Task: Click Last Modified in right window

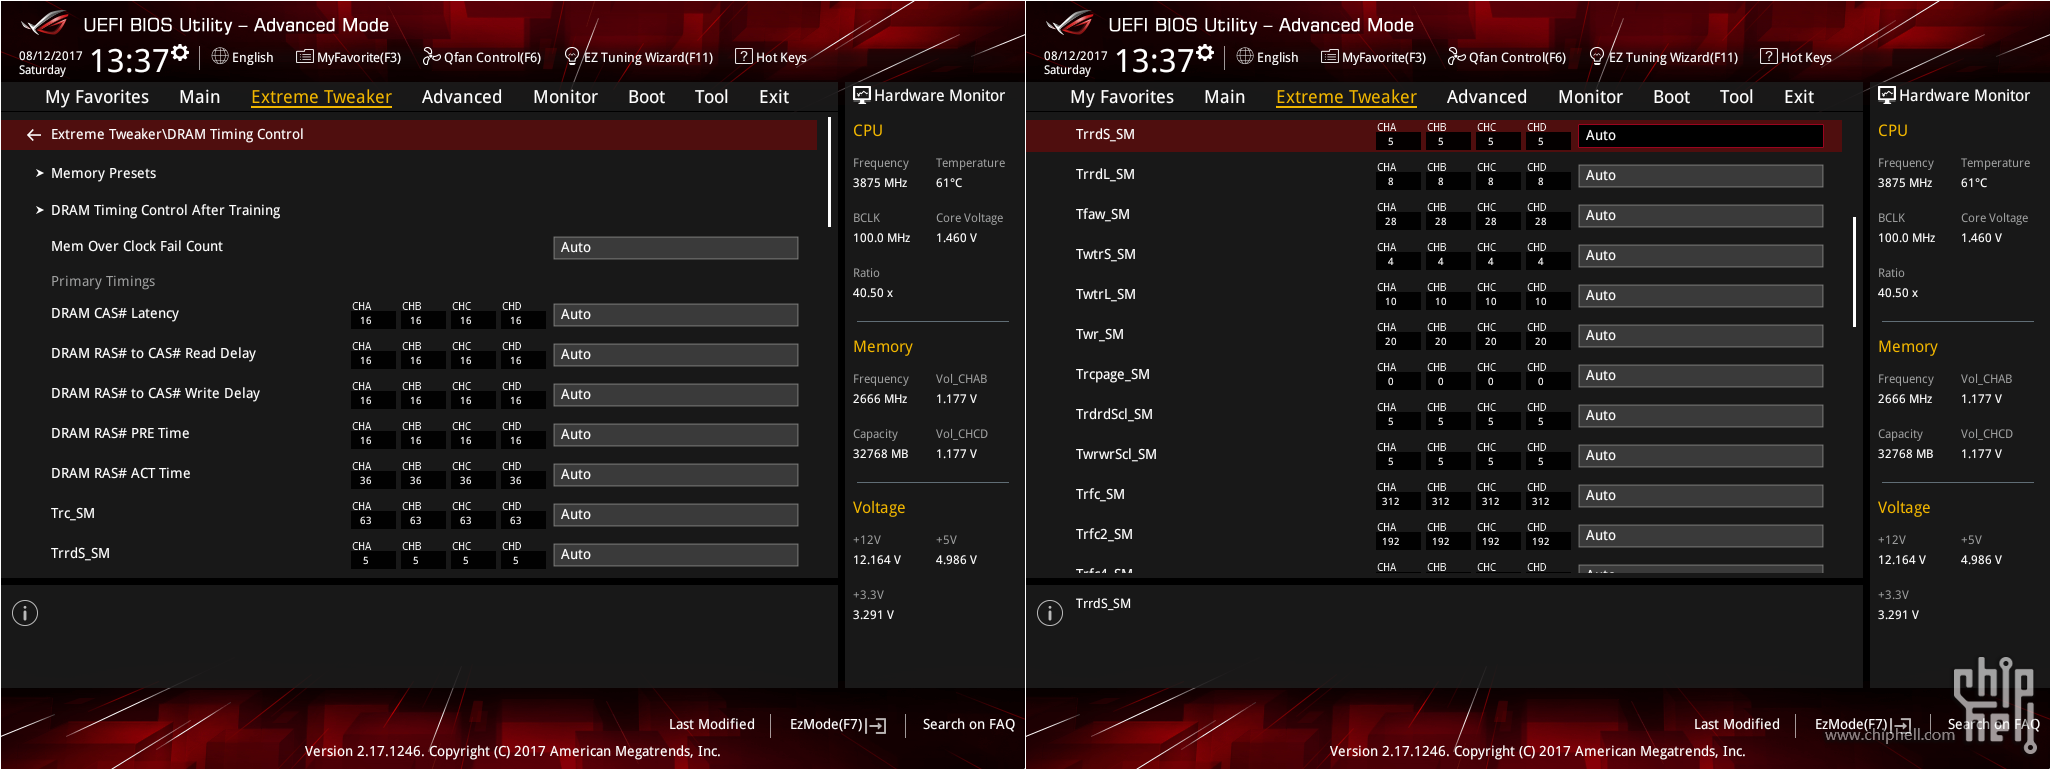Action: [1737, 724]
